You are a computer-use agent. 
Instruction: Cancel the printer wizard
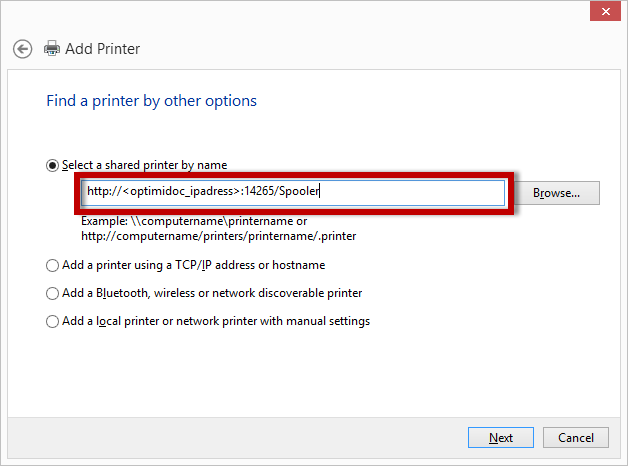pyautogui.click(x=576, y=437)
